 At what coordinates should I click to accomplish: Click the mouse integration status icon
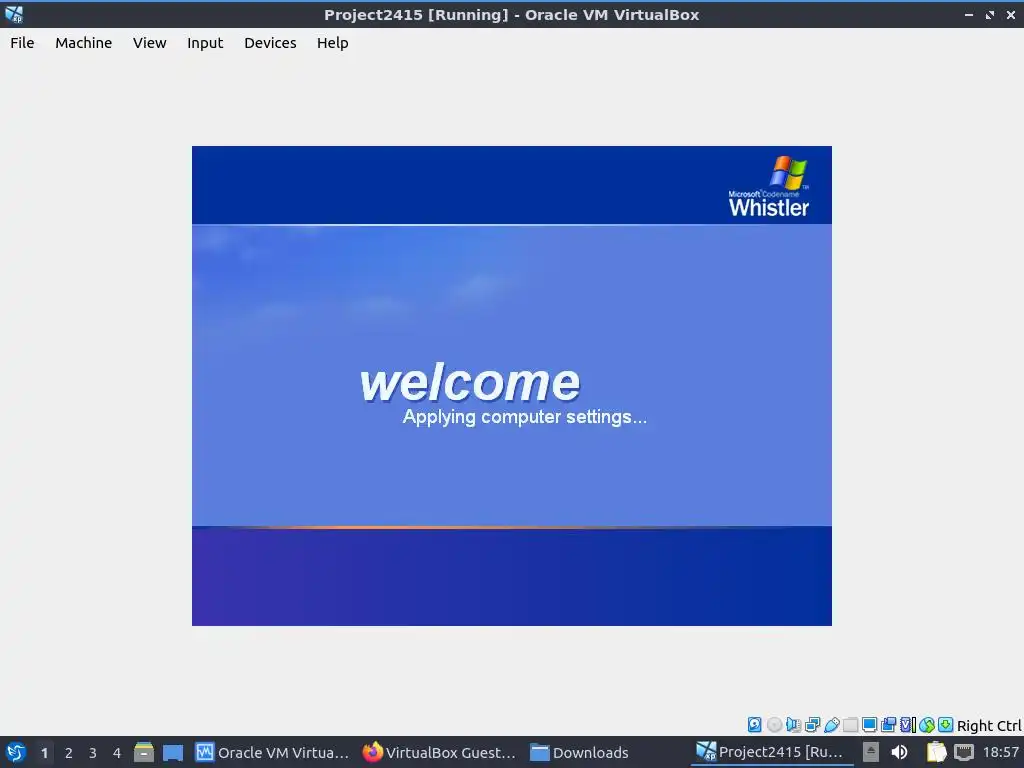coord(927,724)
